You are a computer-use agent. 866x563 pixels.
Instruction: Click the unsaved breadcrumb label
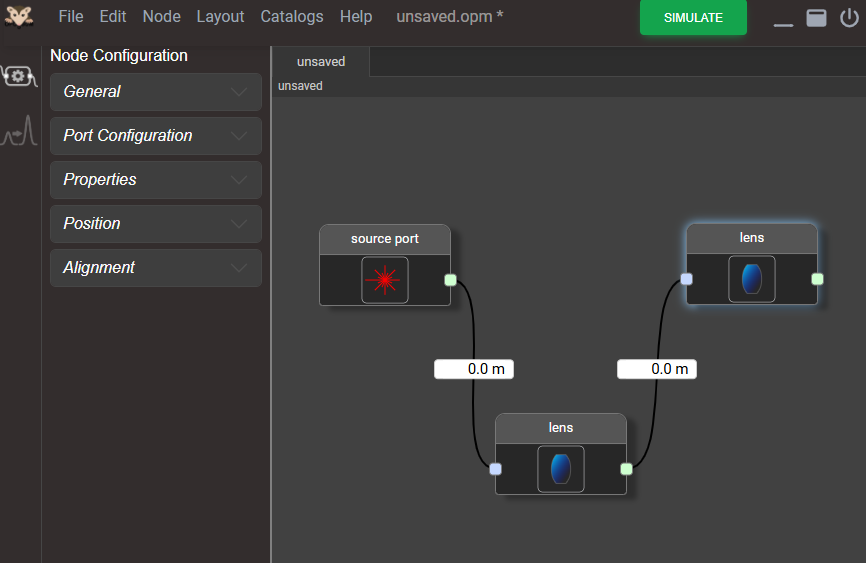coord(300,86)
